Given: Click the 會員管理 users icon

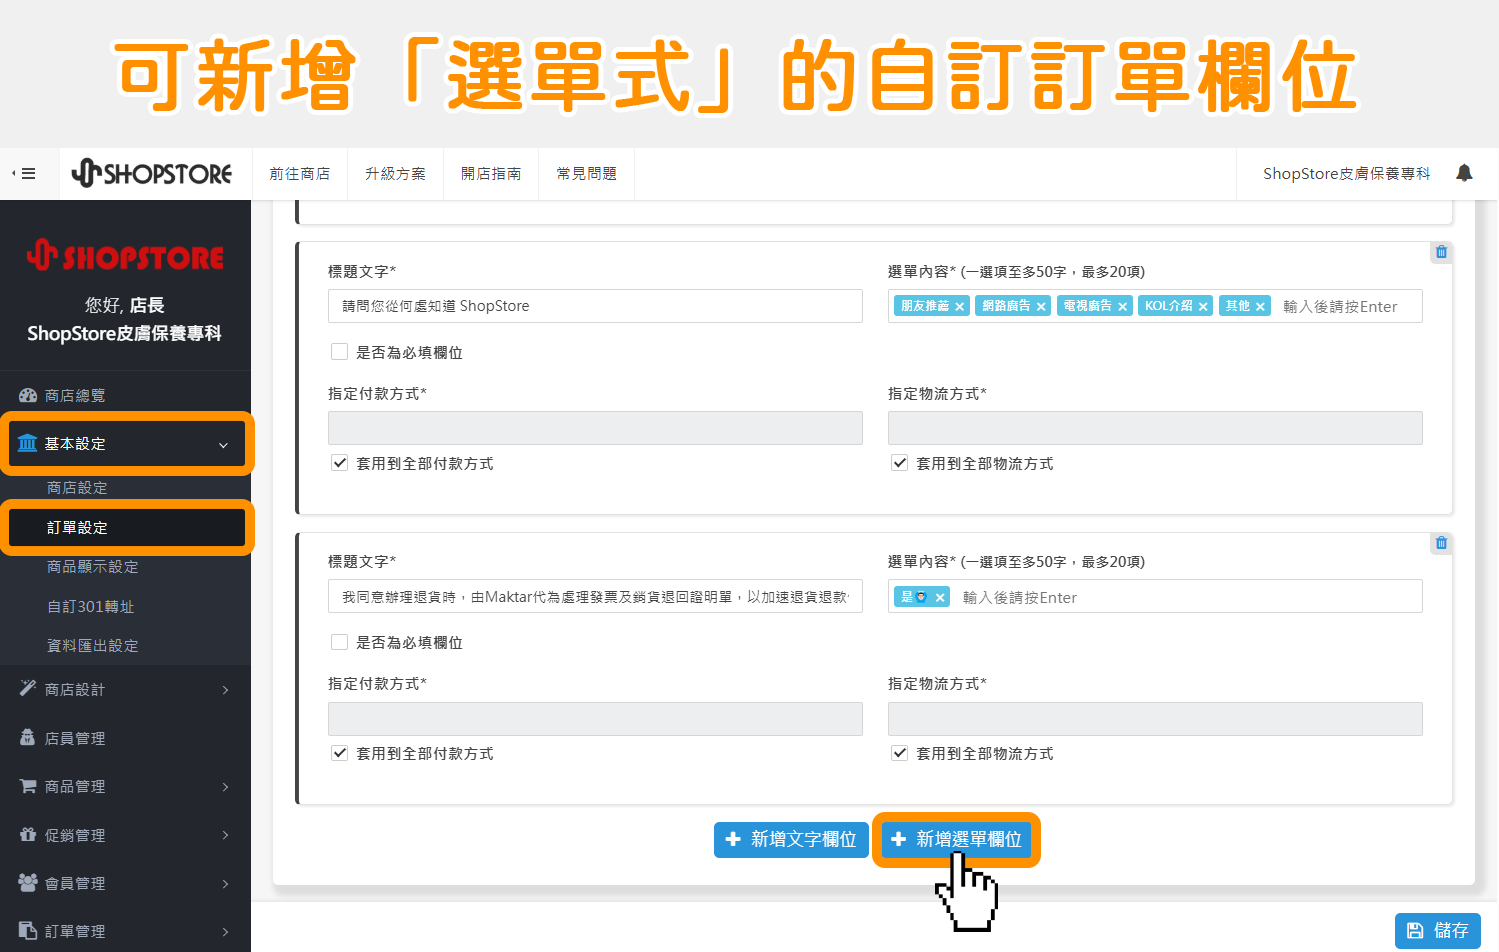Looking at the screenshot, I should [28, 882].
